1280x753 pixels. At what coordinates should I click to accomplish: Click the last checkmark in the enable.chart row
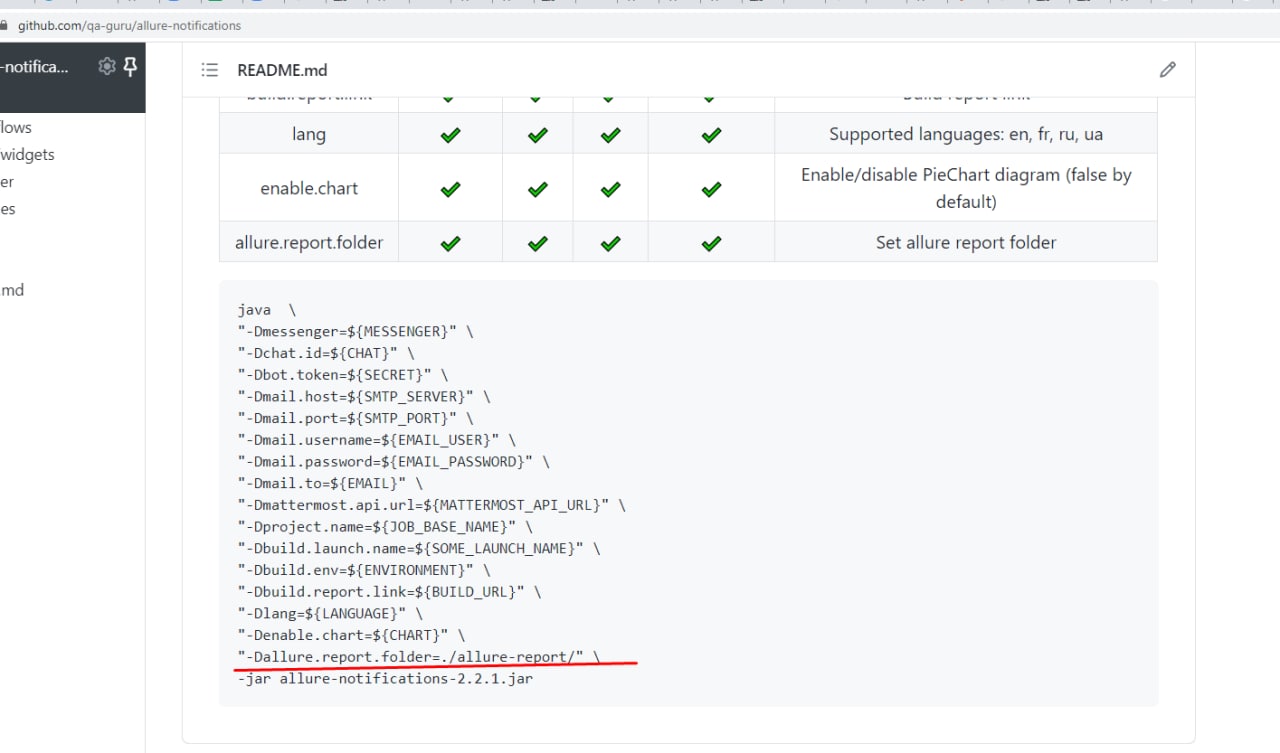coord(711,188)
